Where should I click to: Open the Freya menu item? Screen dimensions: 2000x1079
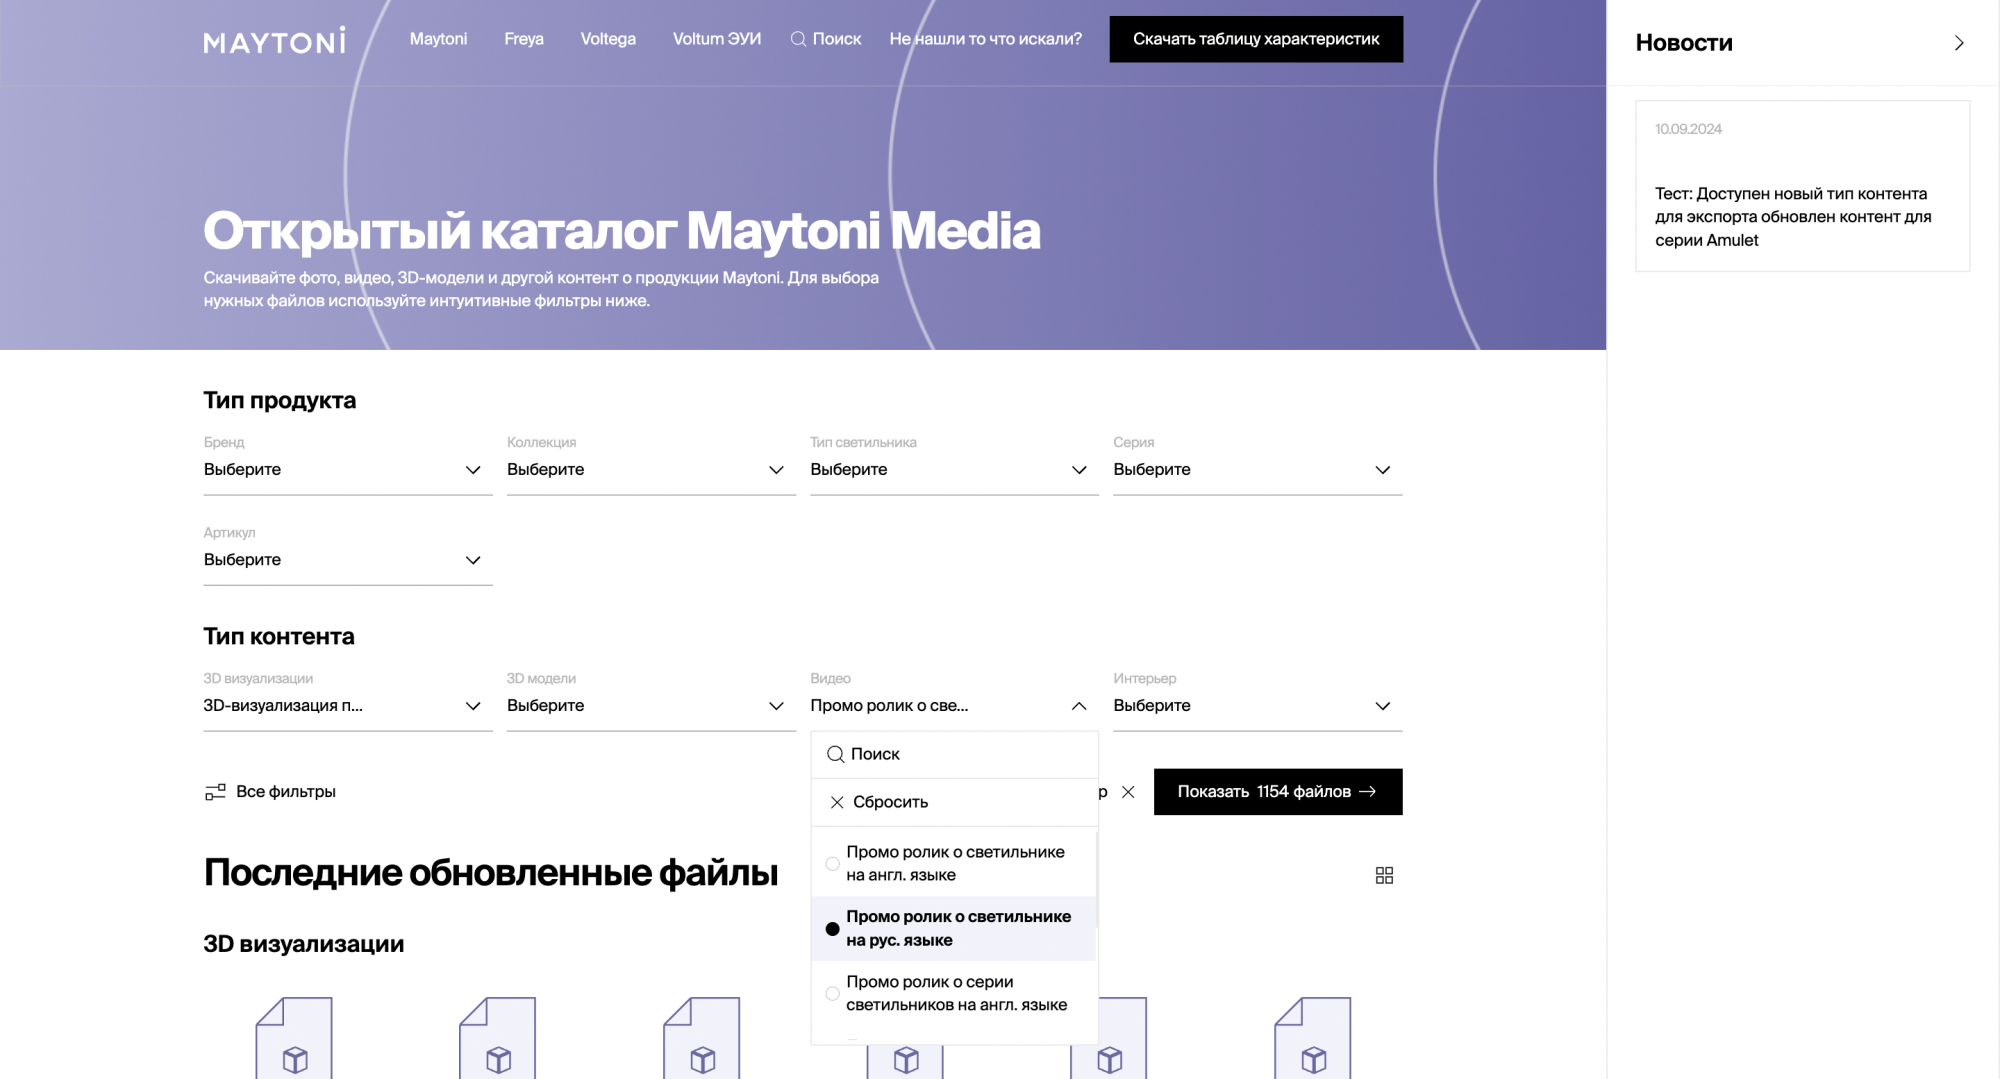(524, 39)
